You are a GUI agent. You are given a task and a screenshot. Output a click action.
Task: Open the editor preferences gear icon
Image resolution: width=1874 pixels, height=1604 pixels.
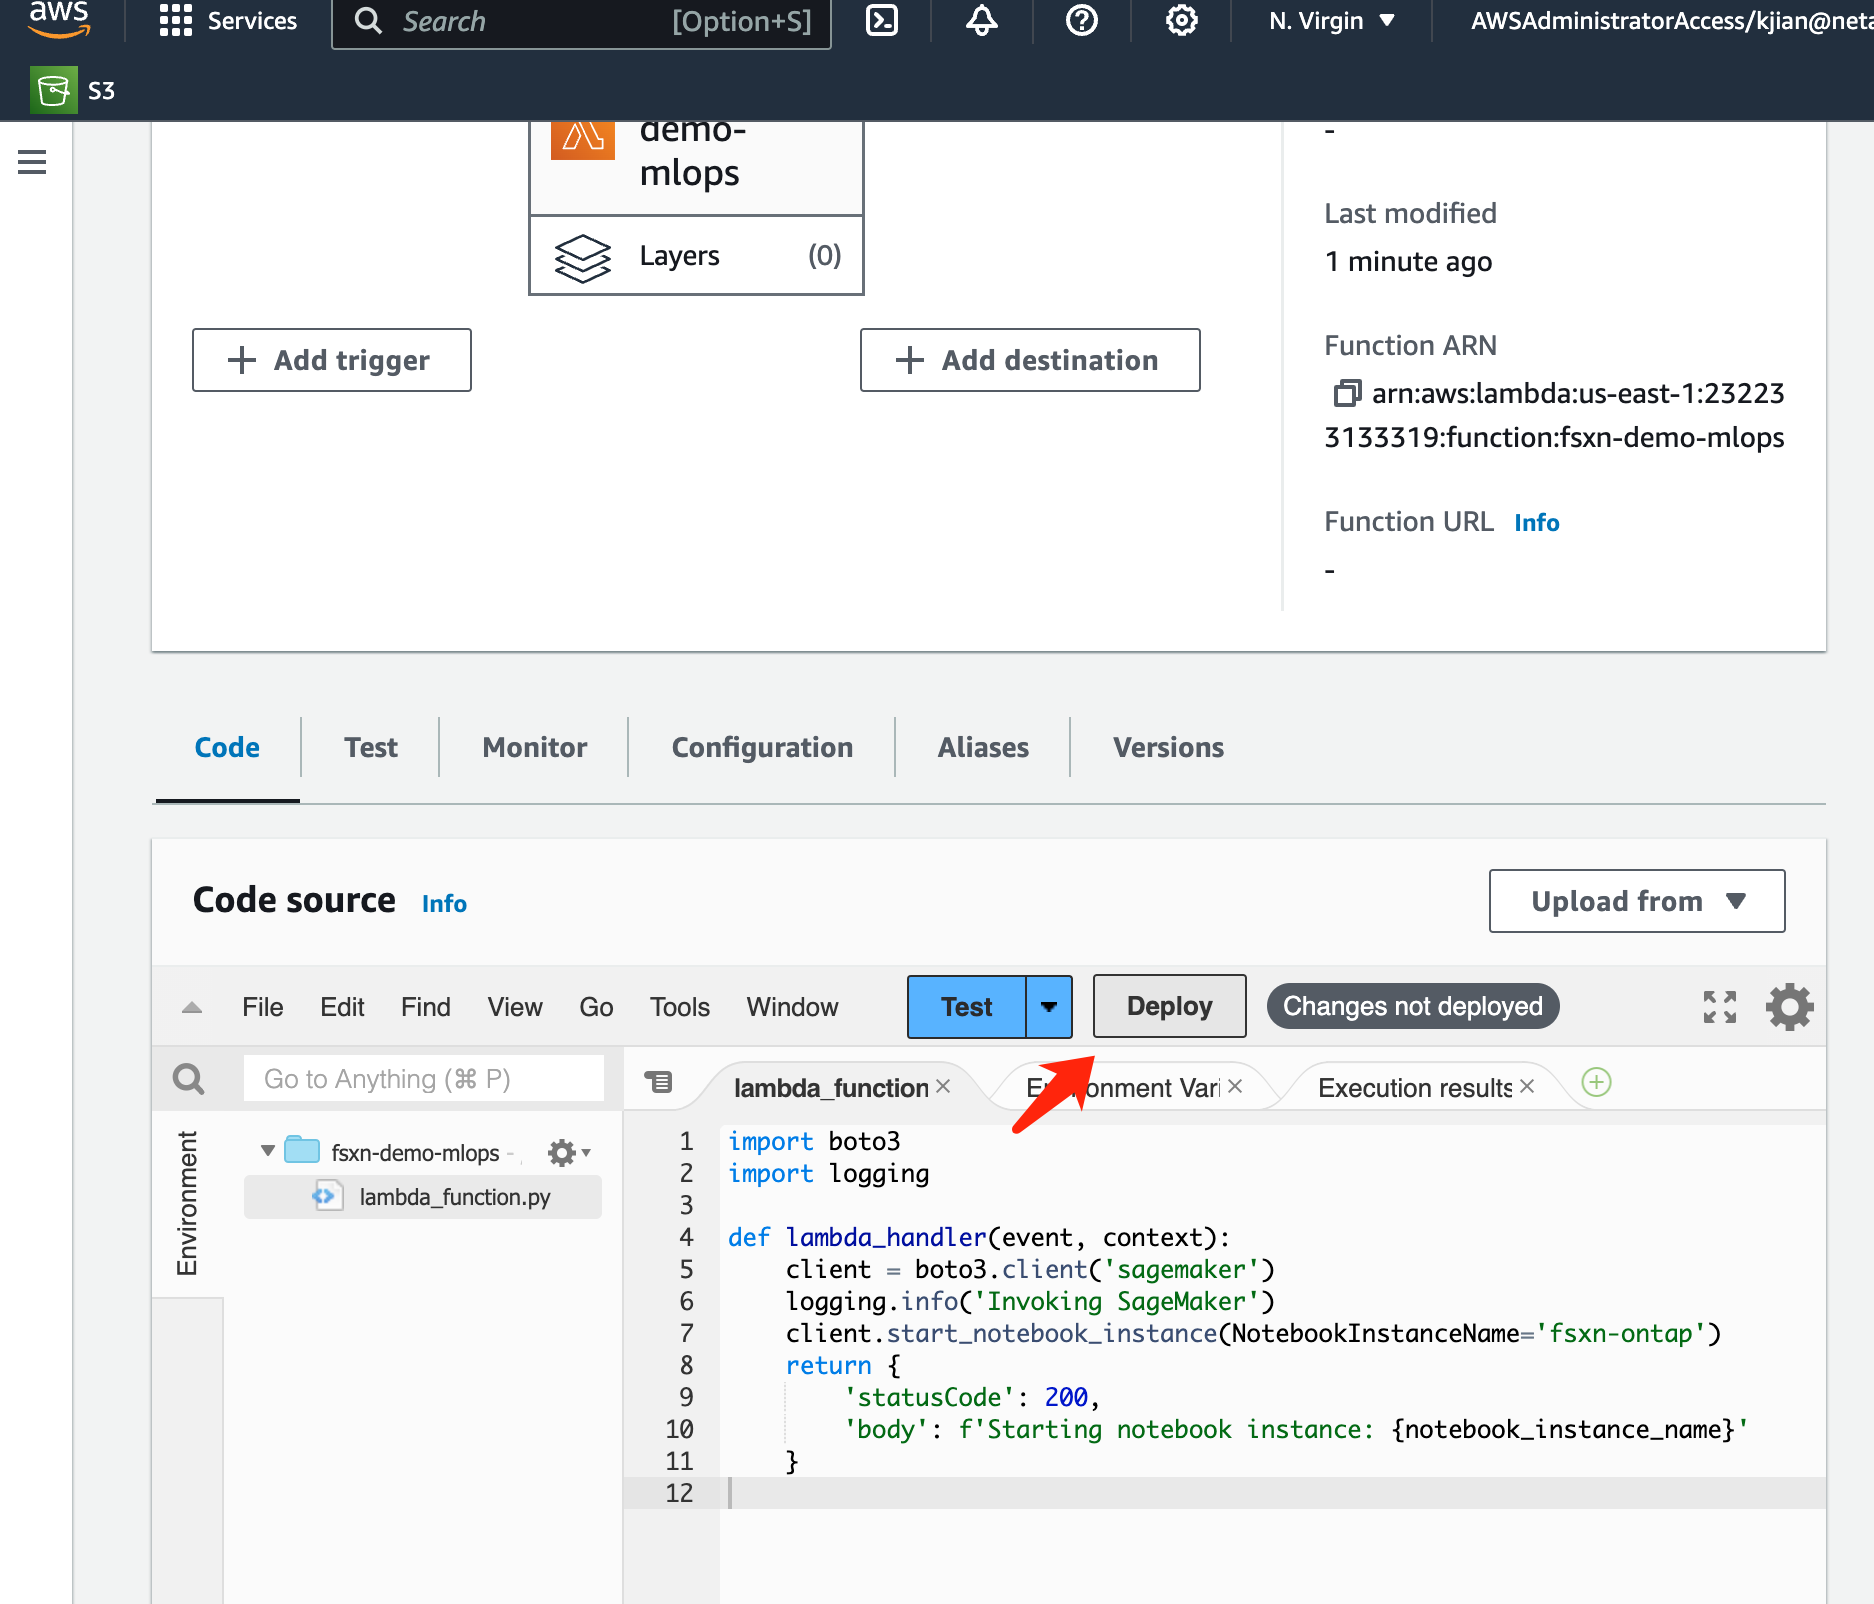pyautogui.click(x=1789, y=1006)
